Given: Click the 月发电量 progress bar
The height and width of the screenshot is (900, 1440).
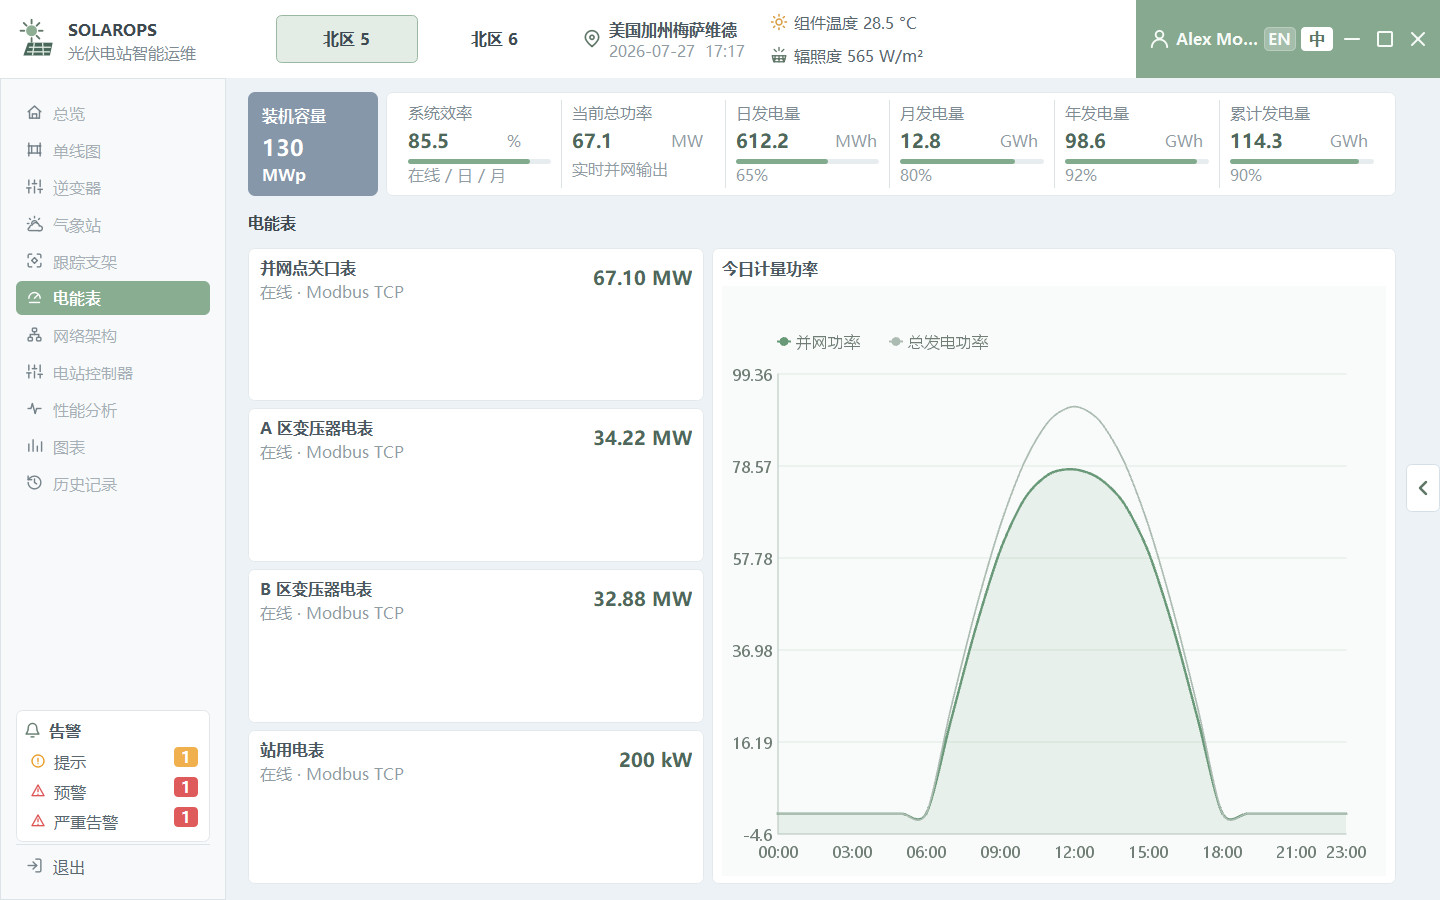Looking at the screenshot, I should (x=971, y=161).
